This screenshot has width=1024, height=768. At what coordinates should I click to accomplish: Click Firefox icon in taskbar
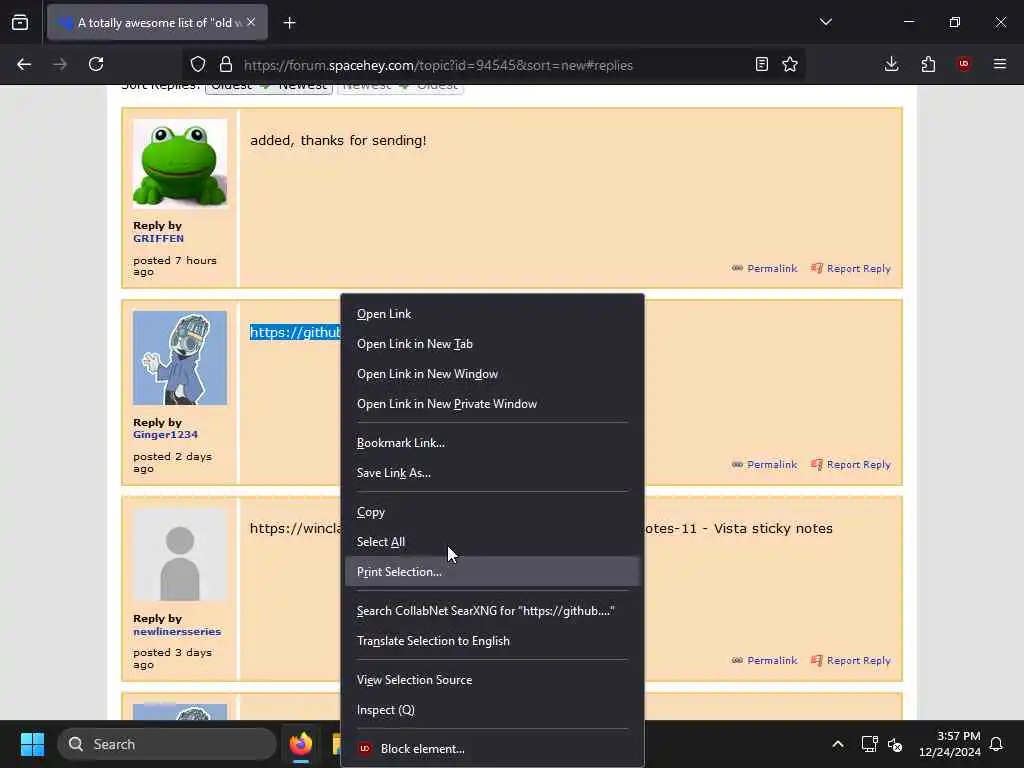(301, 744)
